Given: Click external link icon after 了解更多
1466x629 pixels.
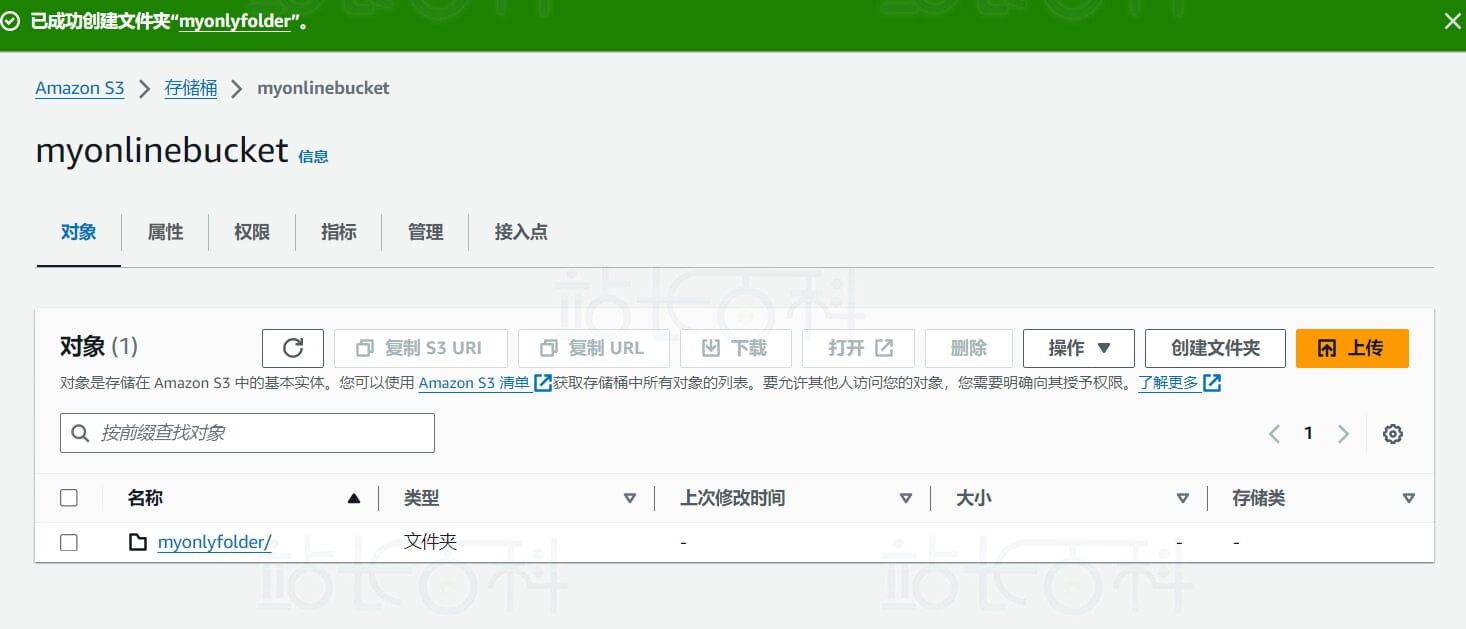Looking at the screenshot, I should point(1212,383).
